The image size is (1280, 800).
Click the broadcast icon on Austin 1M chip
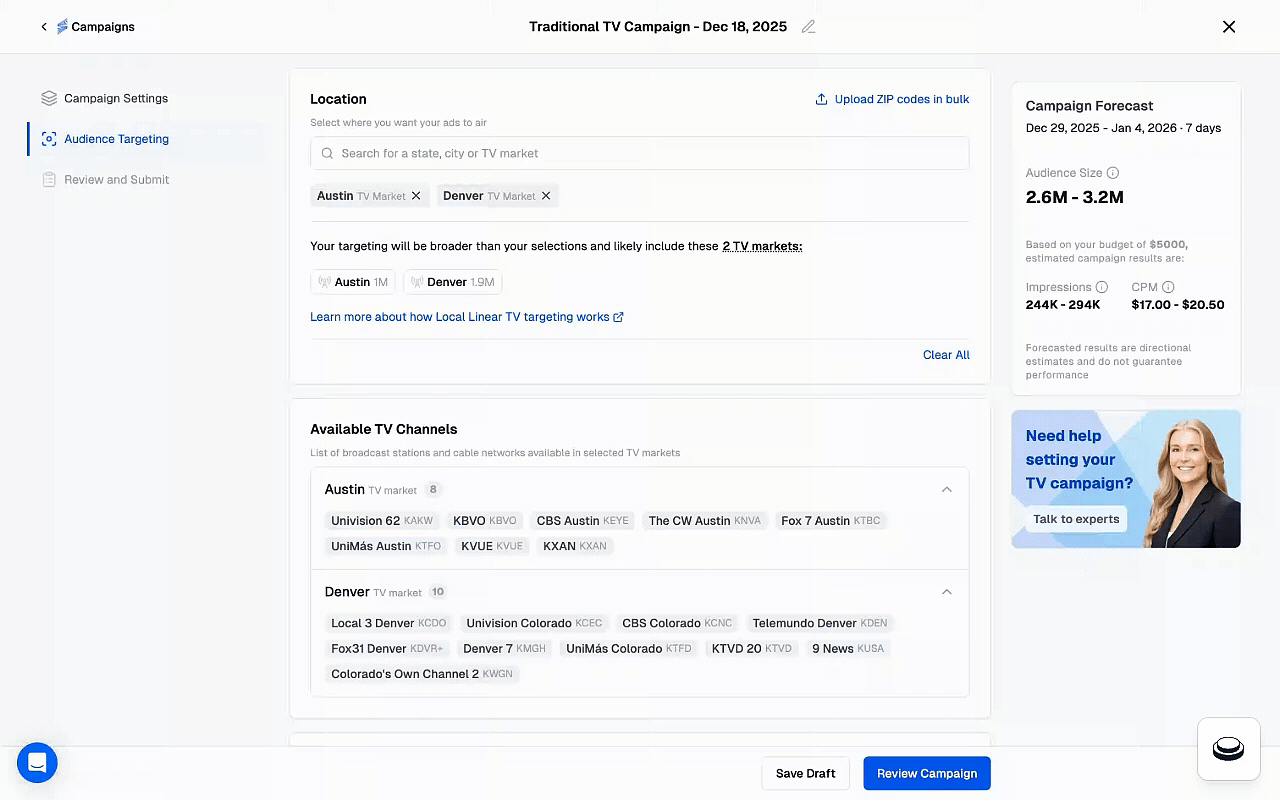[x=324, y=282]
